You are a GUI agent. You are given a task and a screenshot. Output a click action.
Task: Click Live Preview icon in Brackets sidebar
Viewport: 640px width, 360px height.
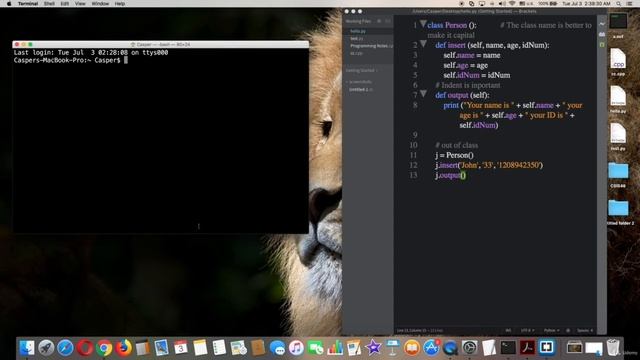[602, 24]
